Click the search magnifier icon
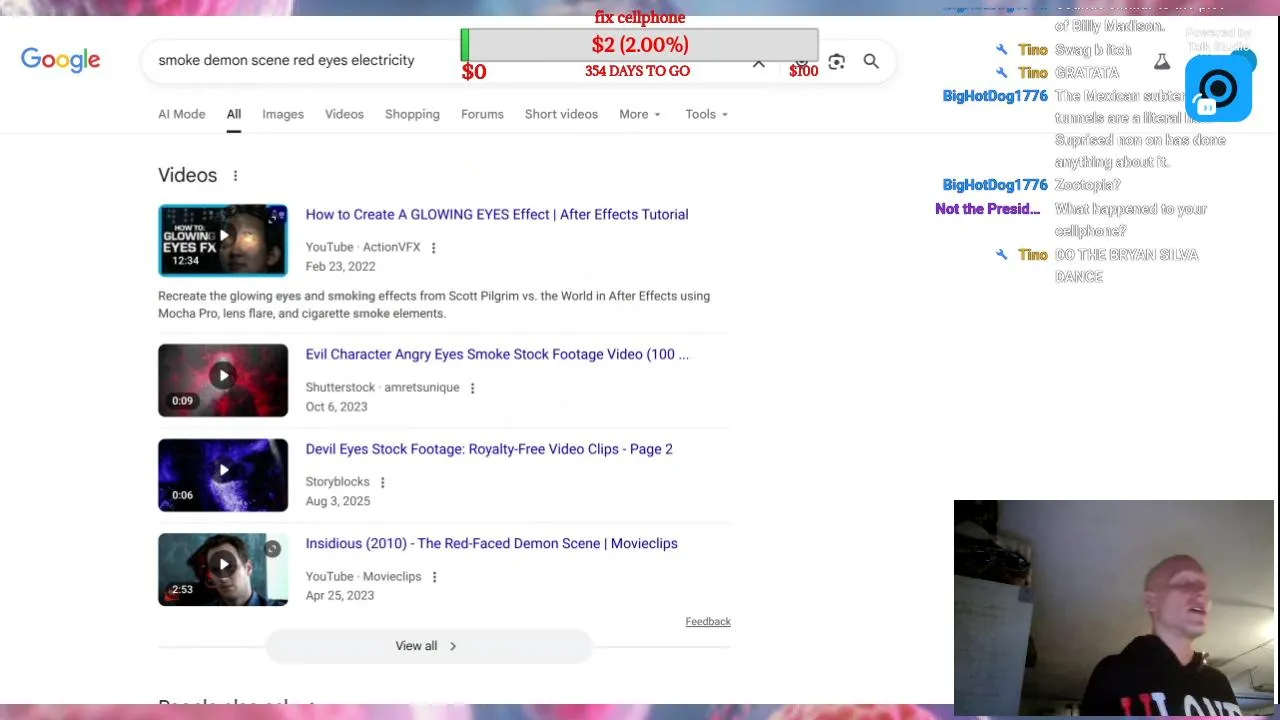 pyautogui.click(x=871, y=61)
